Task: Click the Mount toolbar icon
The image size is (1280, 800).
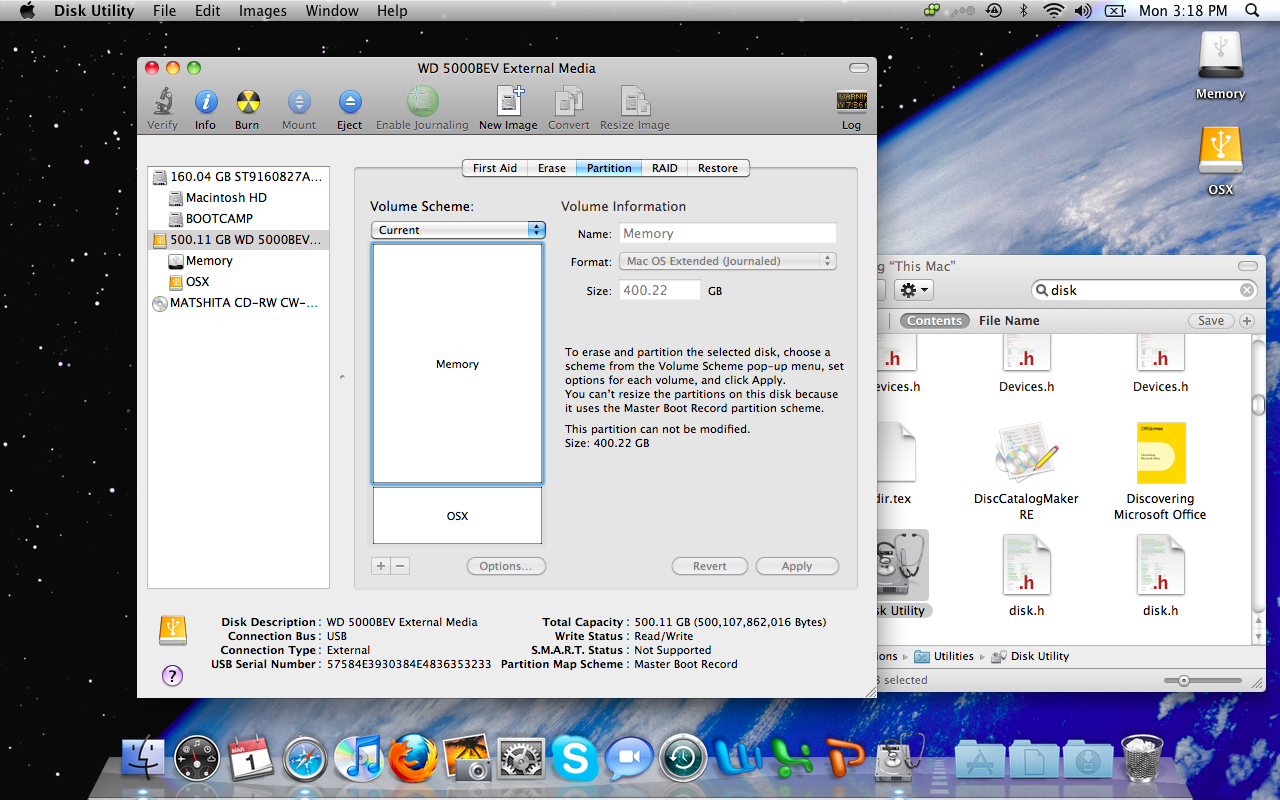Action: (299, 102)
